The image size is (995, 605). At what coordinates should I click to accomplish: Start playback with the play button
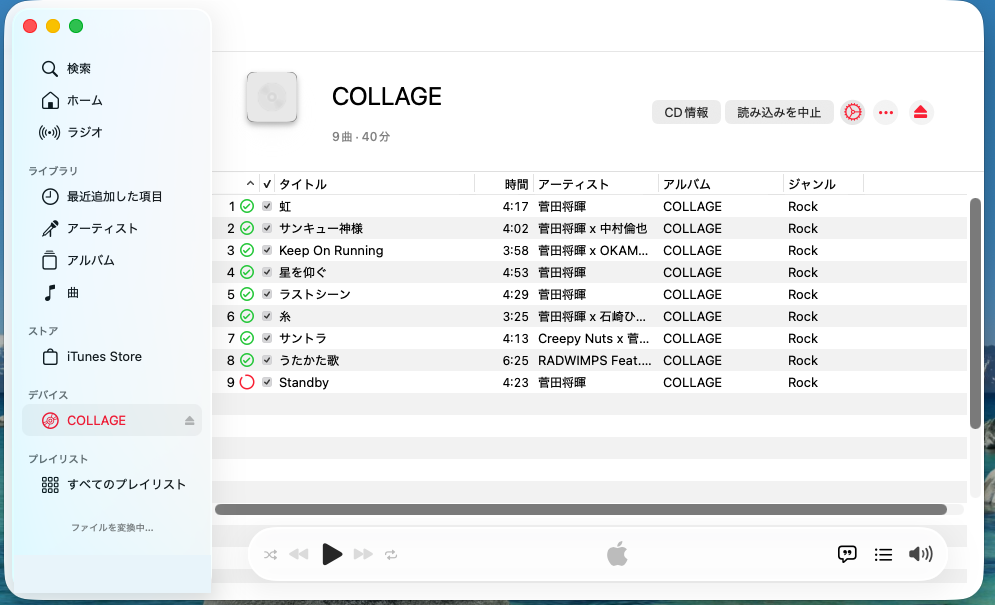pyautogui.click(x=332, y=554)
